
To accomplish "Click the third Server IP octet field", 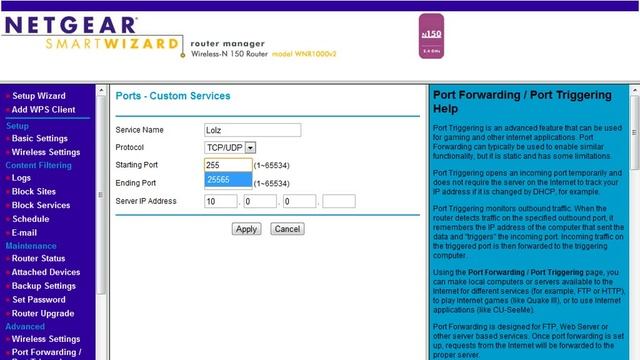I will (300, 201).
